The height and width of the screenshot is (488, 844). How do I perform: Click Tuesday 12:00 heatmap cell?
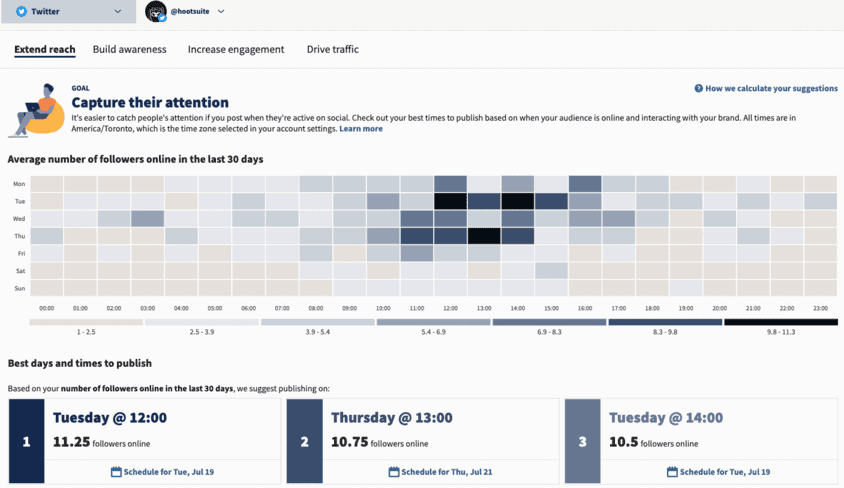click(451, 201)
